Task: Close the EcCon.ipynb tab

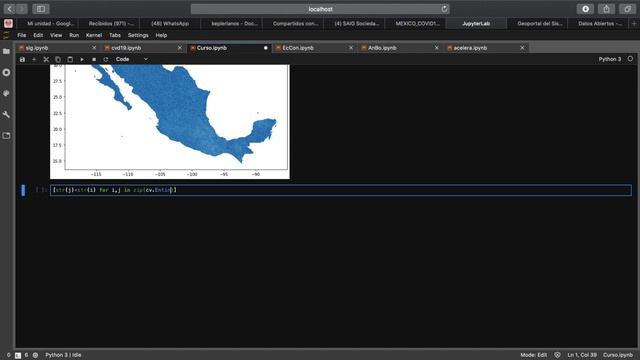Action: tap(351, 48)
